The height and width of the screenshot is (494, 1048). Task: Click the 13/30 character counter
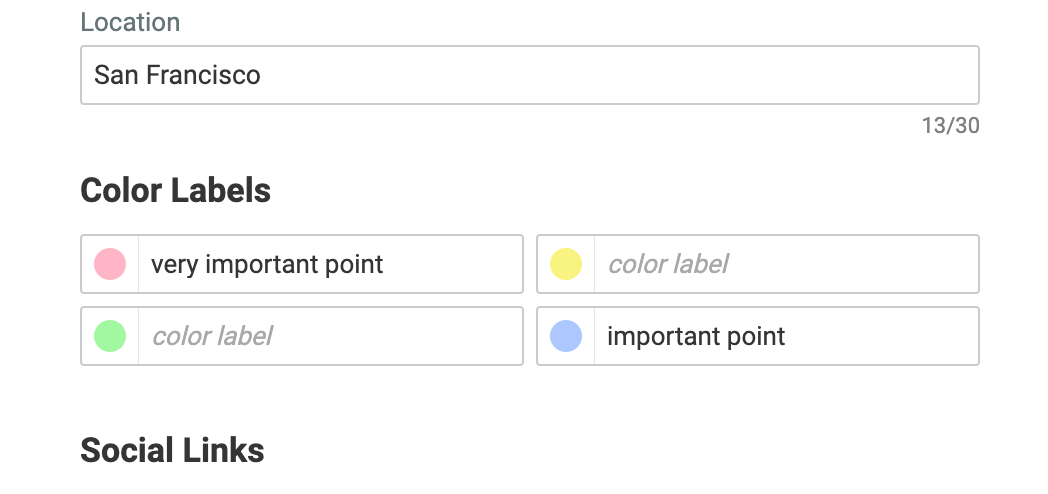point(950,126)
